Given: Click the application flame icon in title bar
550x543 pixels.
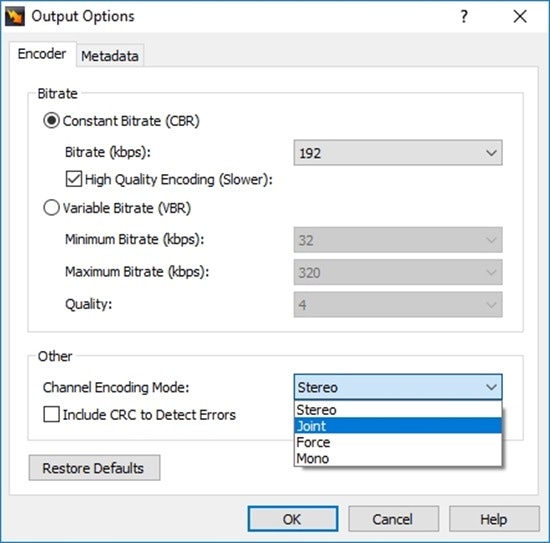Looking at the screenshot, I should click(15, 16).
